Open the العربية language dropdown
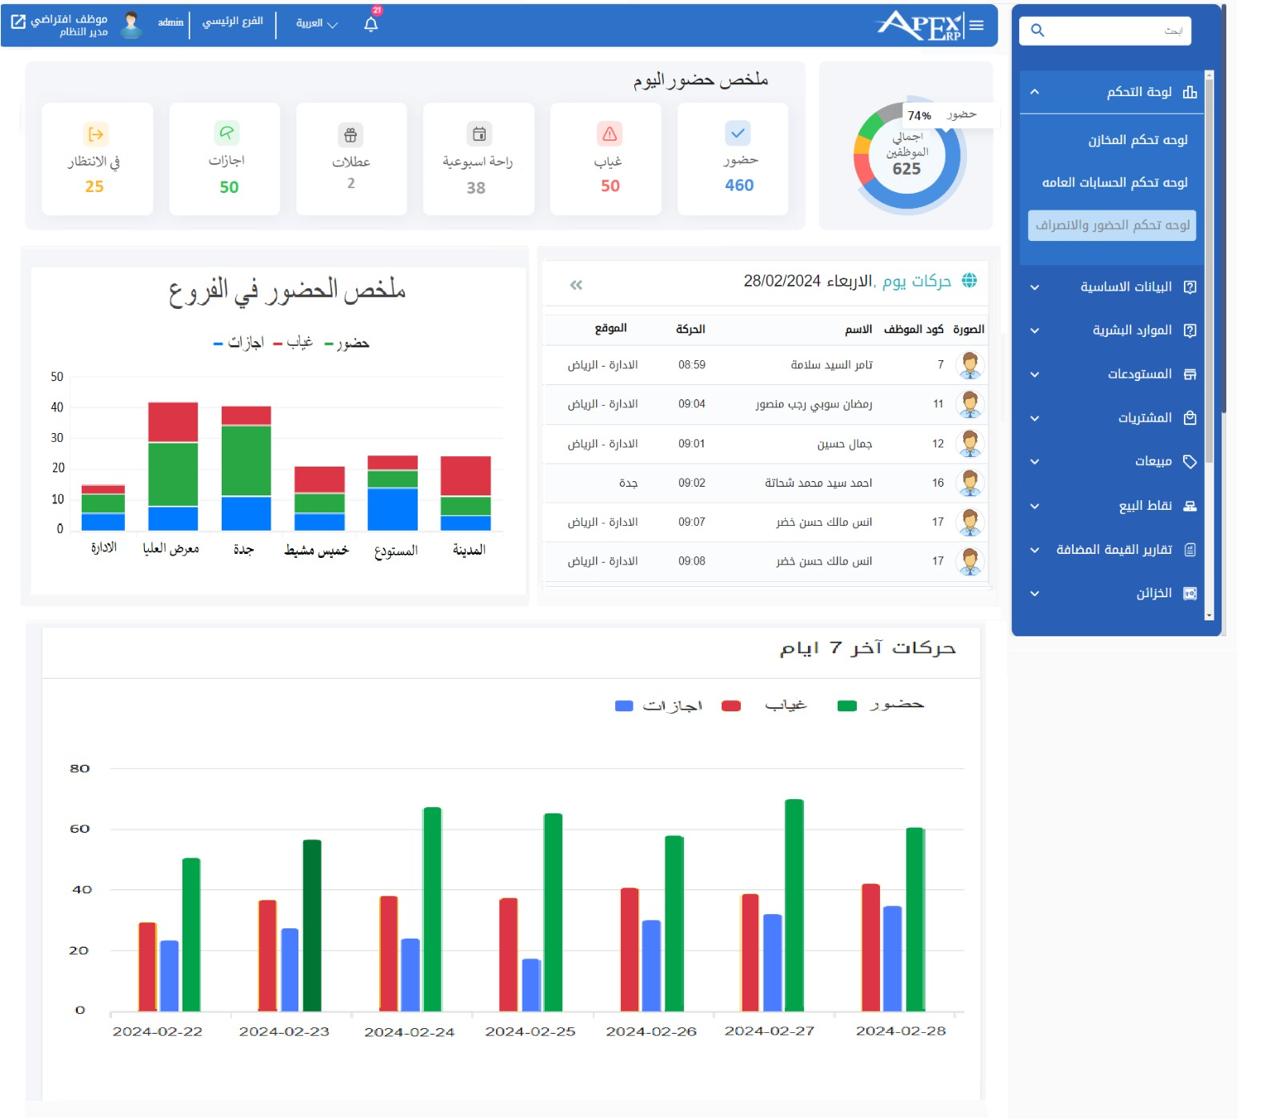The height and width of the screenshot is (1120, 1280). coord(316,24)
